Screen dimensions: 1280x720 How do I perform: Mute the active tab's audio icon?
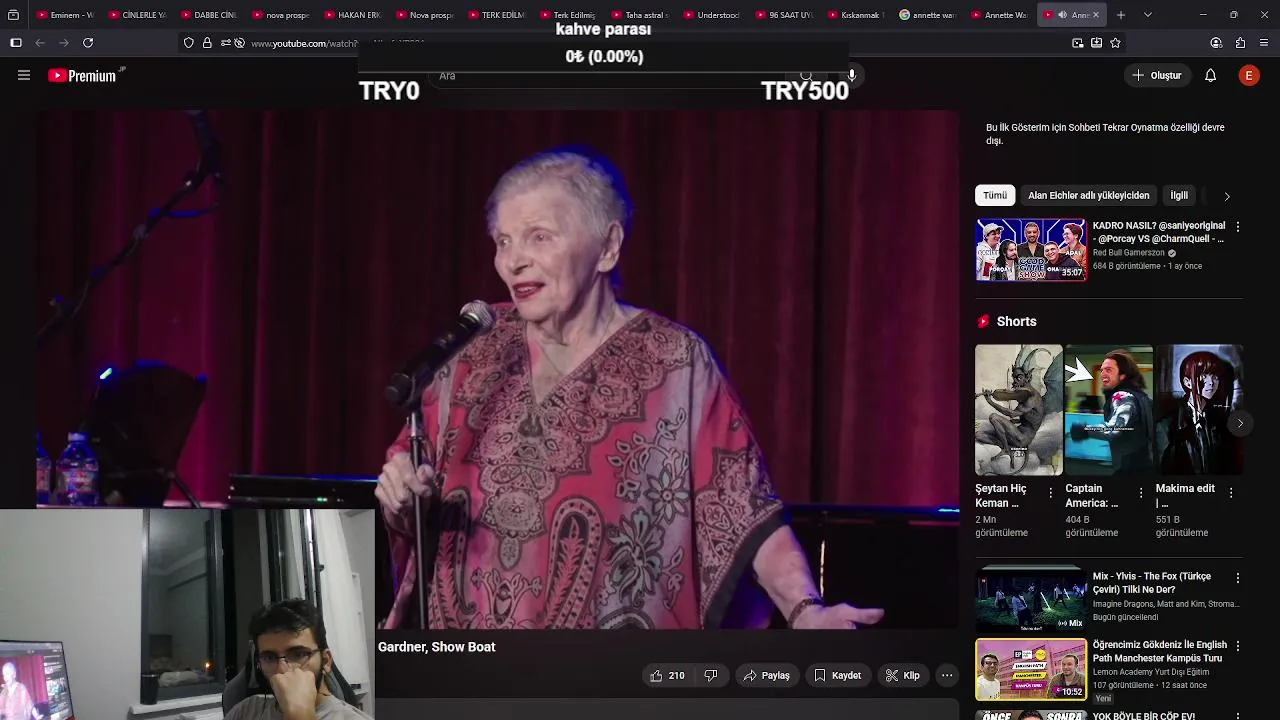point(1062,15)
